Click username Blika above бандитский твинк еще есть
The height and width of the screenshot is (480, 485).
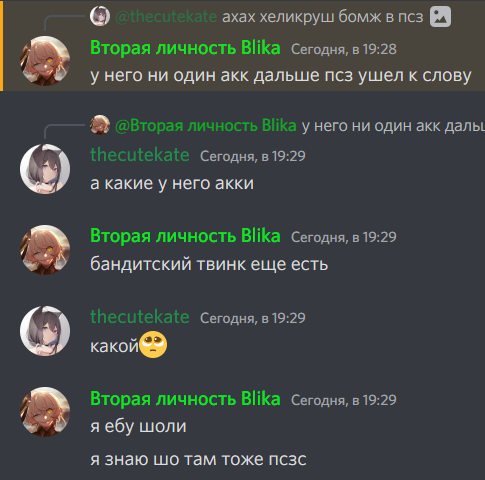point(185,236)
